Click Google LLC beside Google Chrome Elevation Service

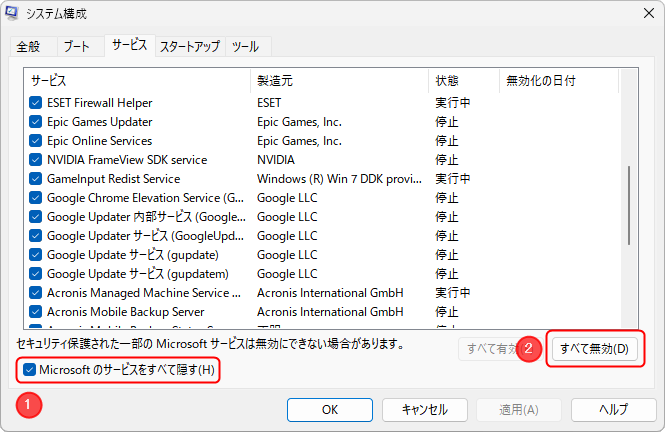click(x=287, y=198)
